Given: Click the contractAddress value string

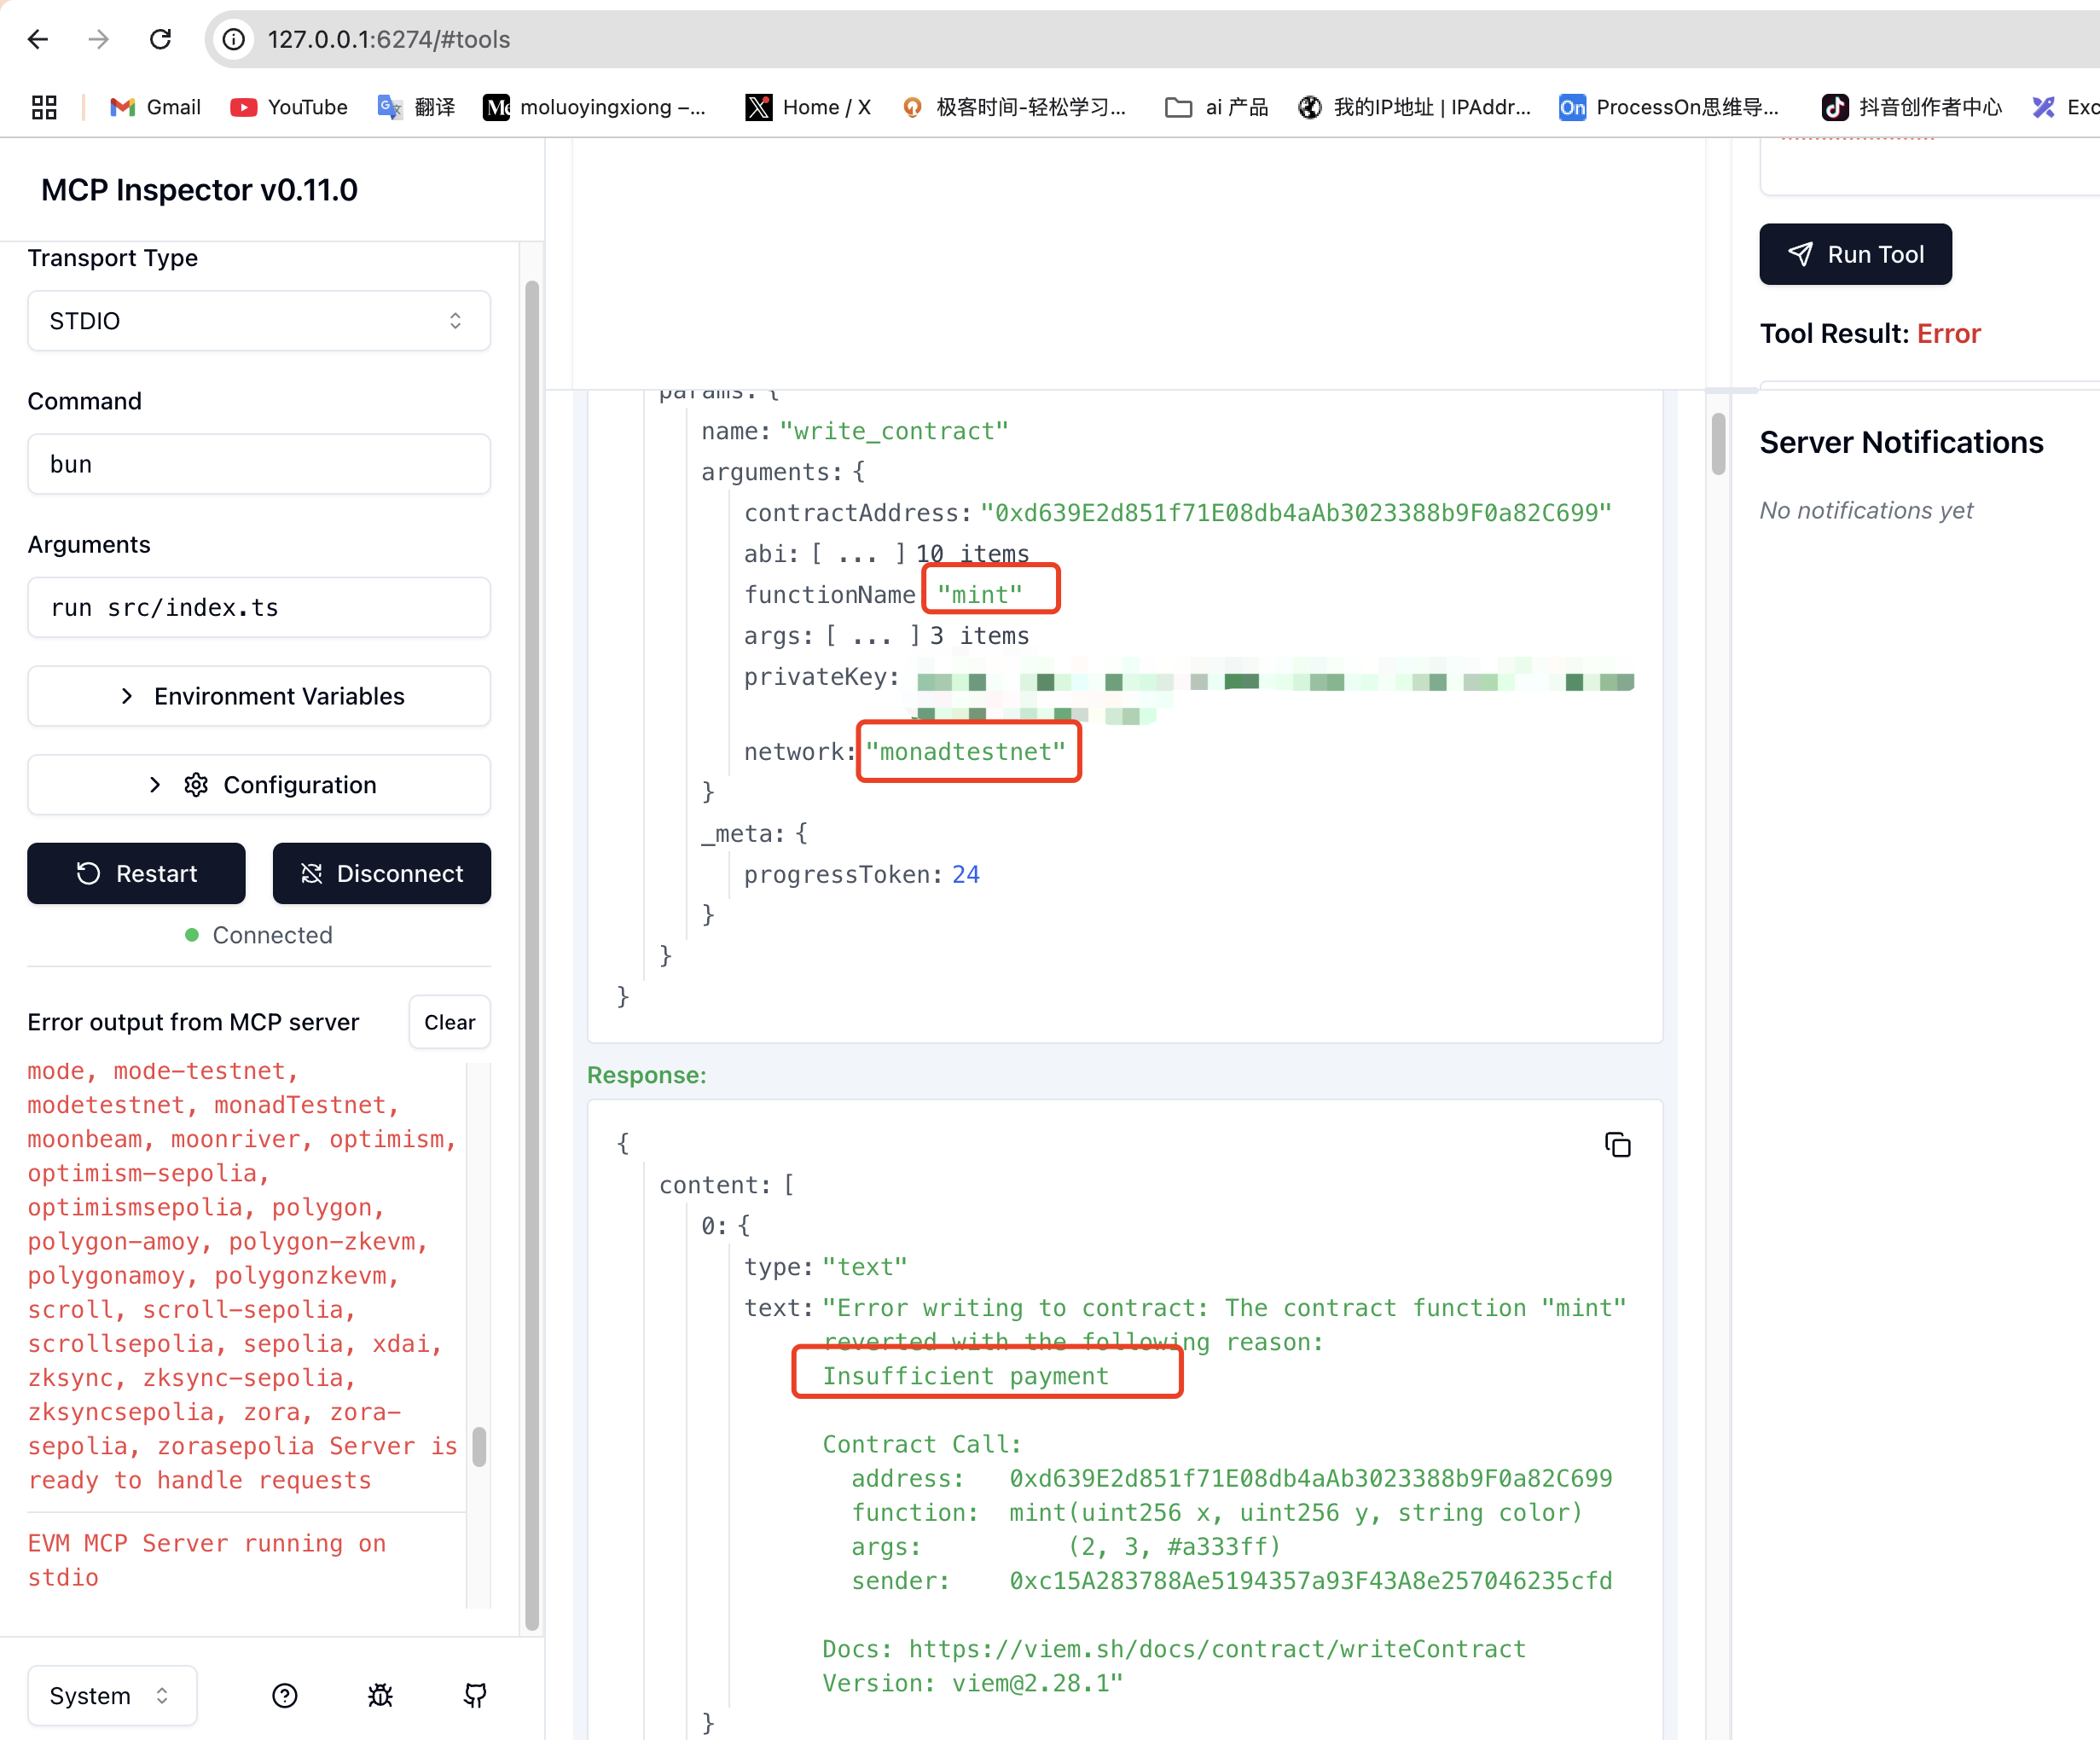Looking at the screenshot, I should [x=1296, y=512].
